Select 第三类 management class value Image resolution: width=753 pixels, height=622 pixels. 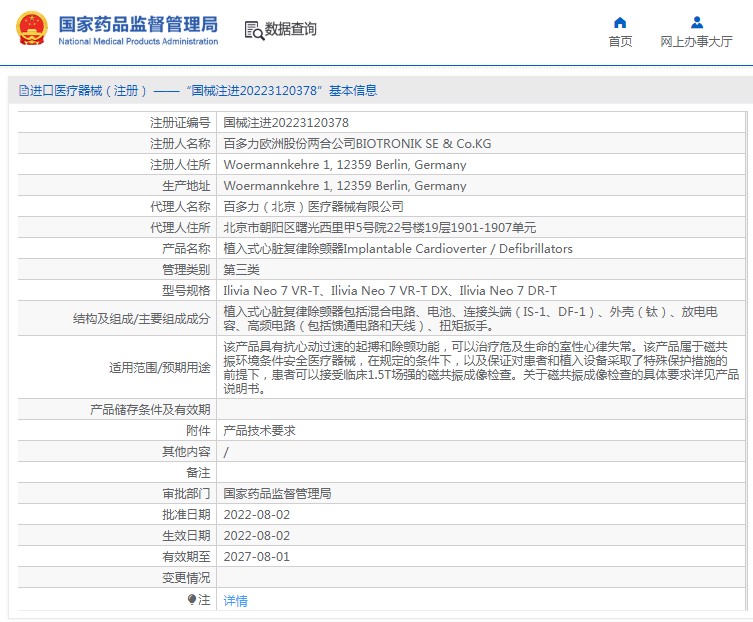tap(241, 269)
